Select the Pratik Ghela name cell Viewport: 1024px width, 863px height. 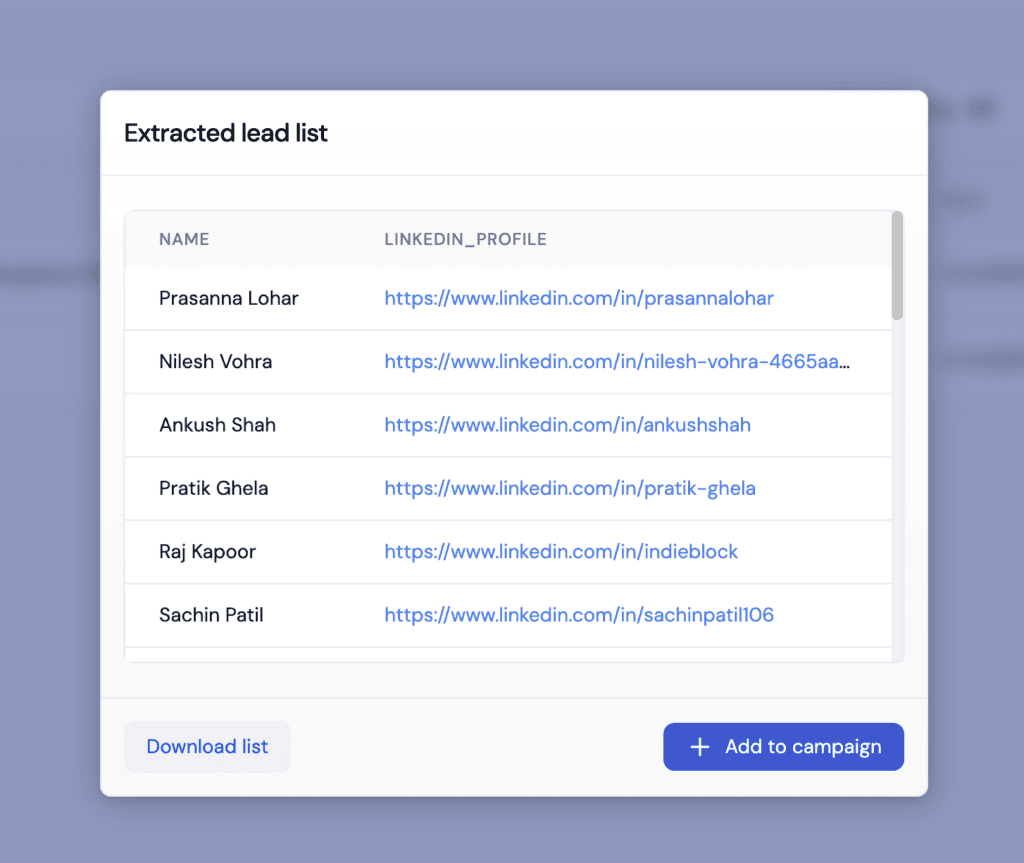click(x=214, y=488)
